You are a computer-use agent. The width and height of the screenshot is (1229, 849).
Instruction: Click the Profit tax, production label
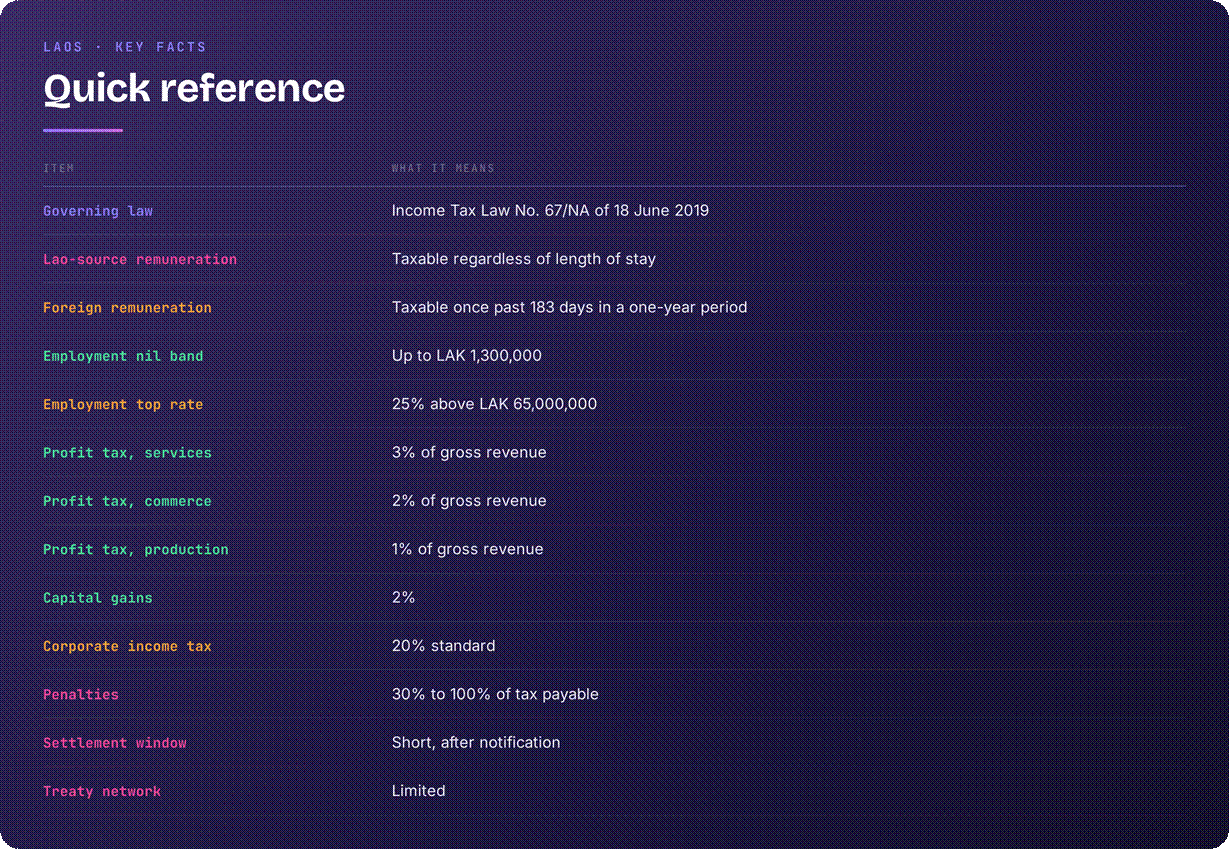tap(136, 550)
